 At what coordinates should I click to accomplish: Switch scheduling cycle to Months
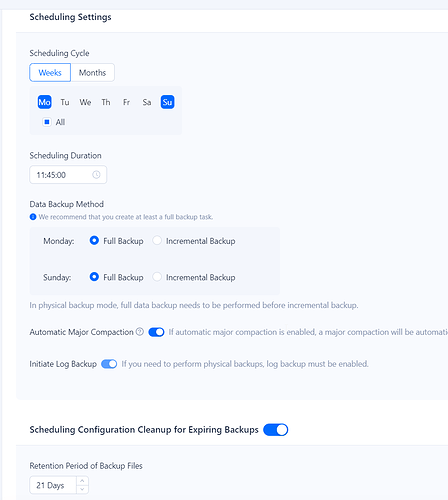click(x=92, y=72)
